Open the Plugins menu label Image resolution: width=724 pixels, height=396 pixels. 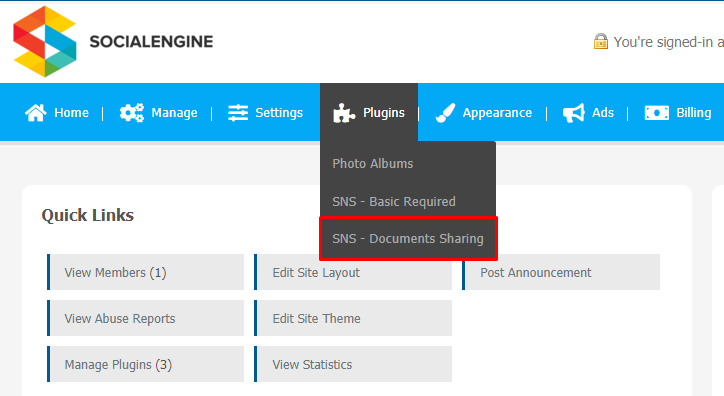[384, 113]
